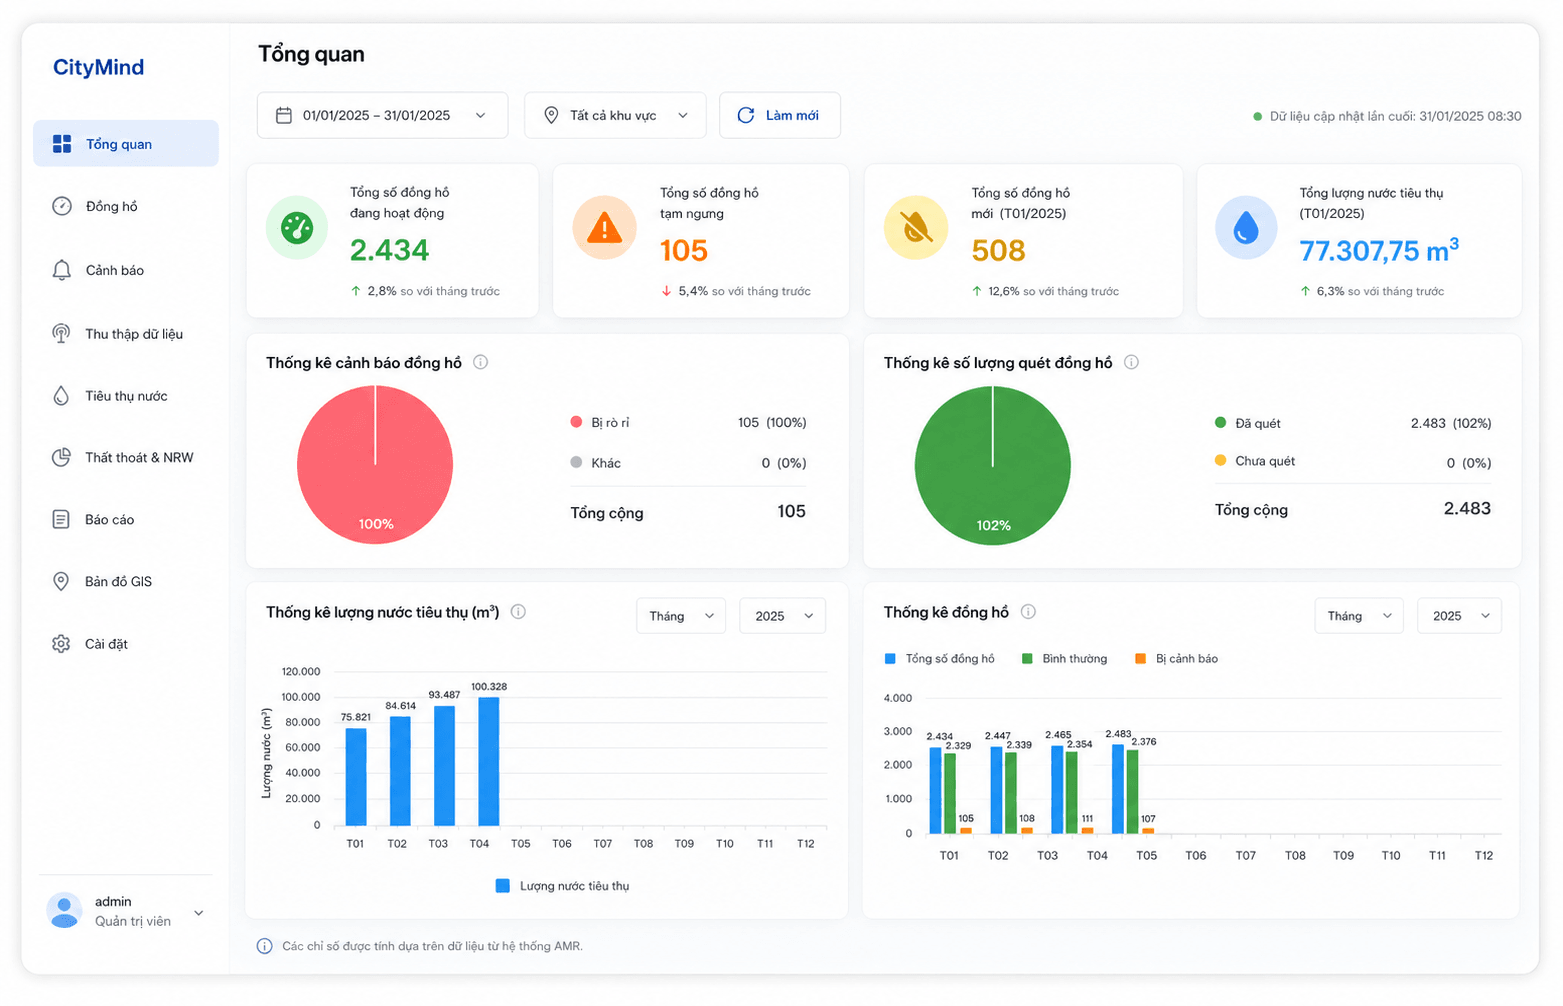Viewport: 1563px width, 1006px height.
Task: Click the value 2.434 active meters
Action: (x=389, y=250)
